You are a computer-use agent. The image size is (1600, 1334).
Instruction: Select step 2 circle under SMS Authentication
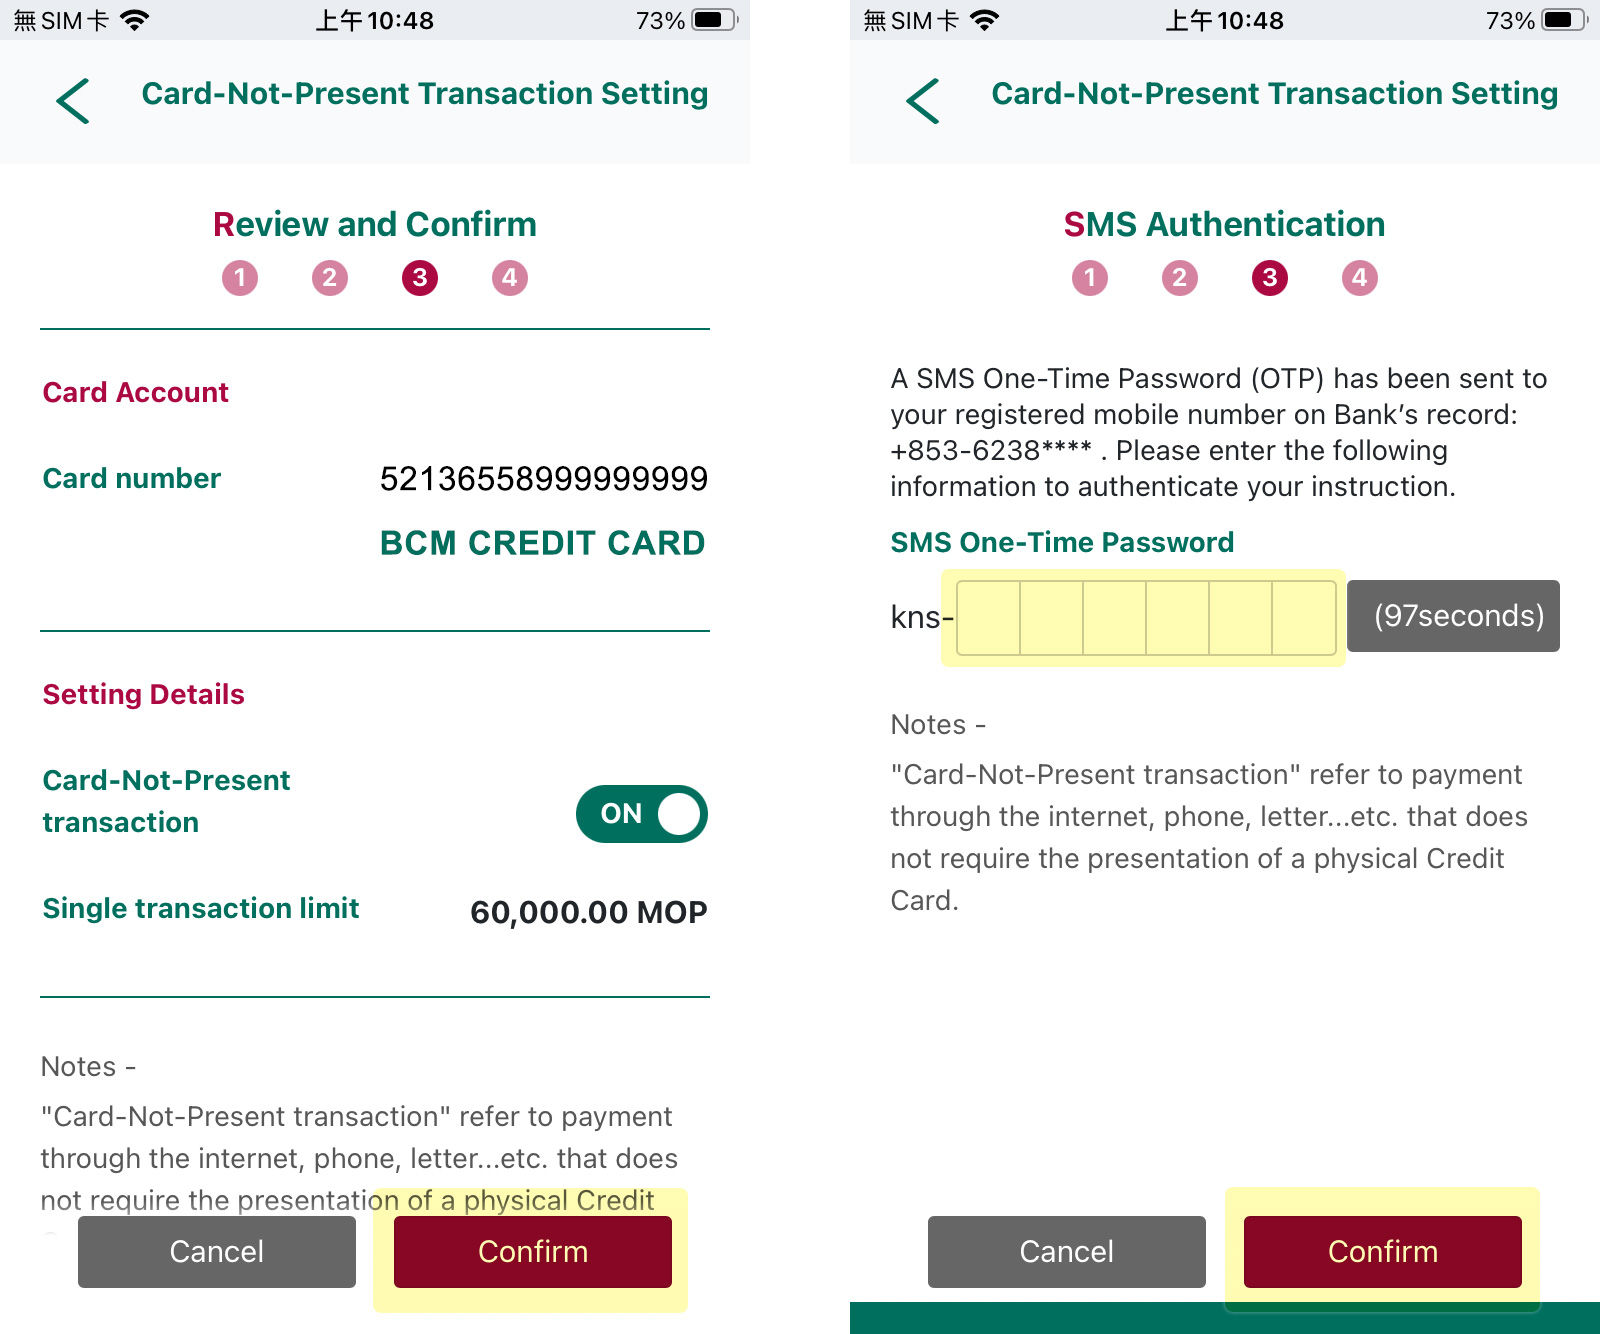(1180, 278)
